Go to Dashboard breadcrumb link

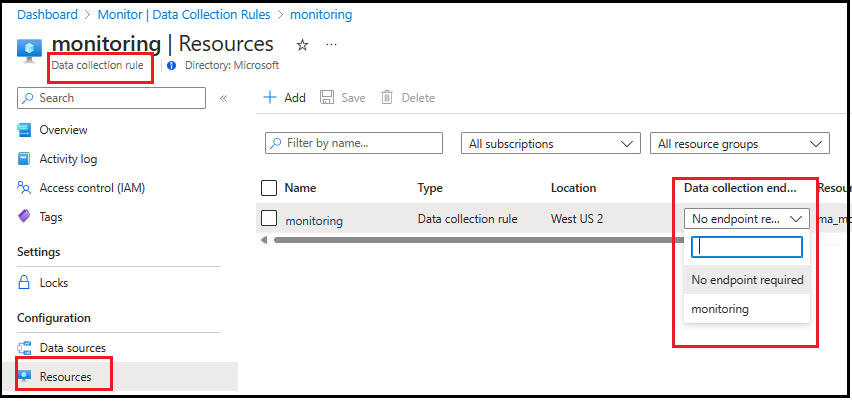[x=47, y=15]
